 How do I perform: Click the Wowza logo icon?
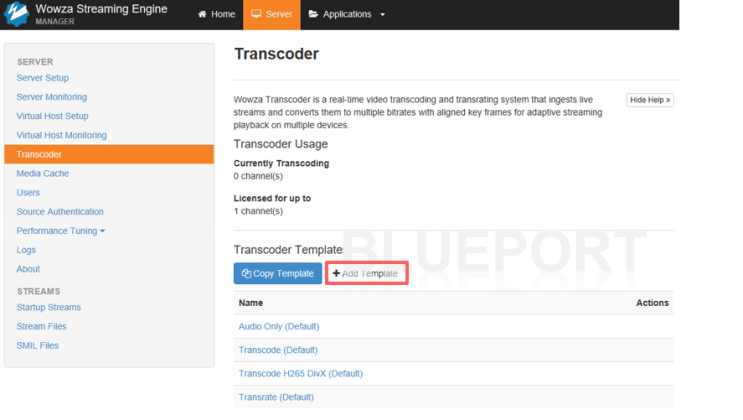click(17, 14)
